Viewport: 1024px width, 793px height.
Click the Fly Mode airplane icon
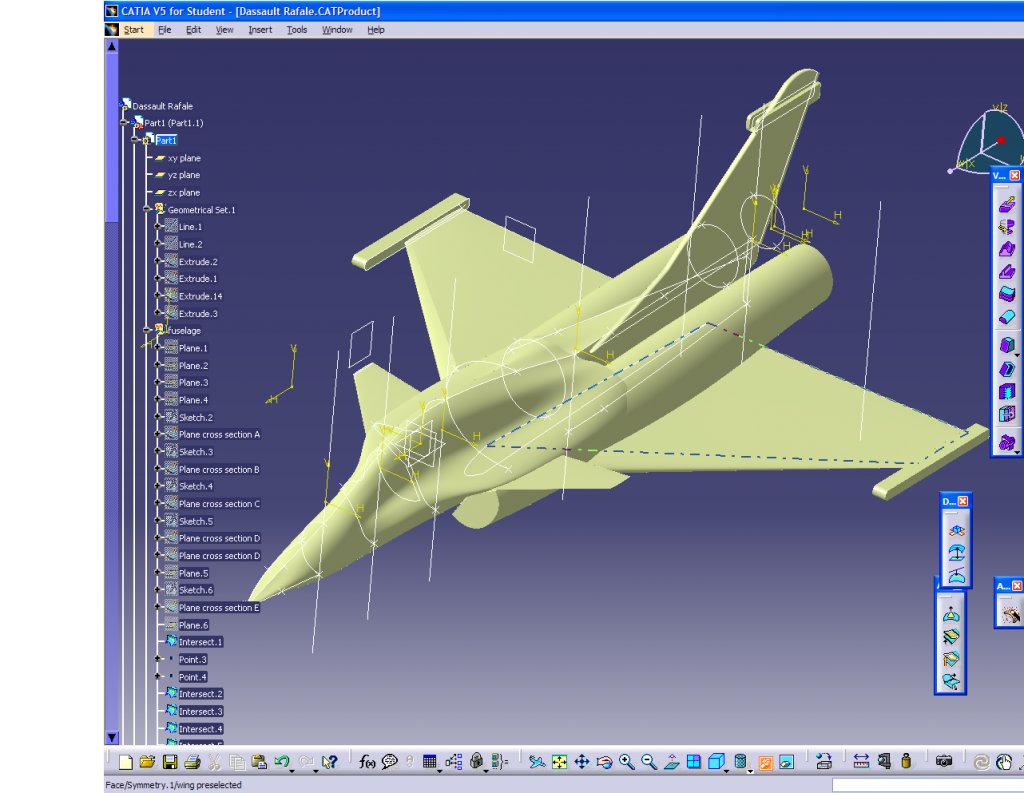pos(537,762)
